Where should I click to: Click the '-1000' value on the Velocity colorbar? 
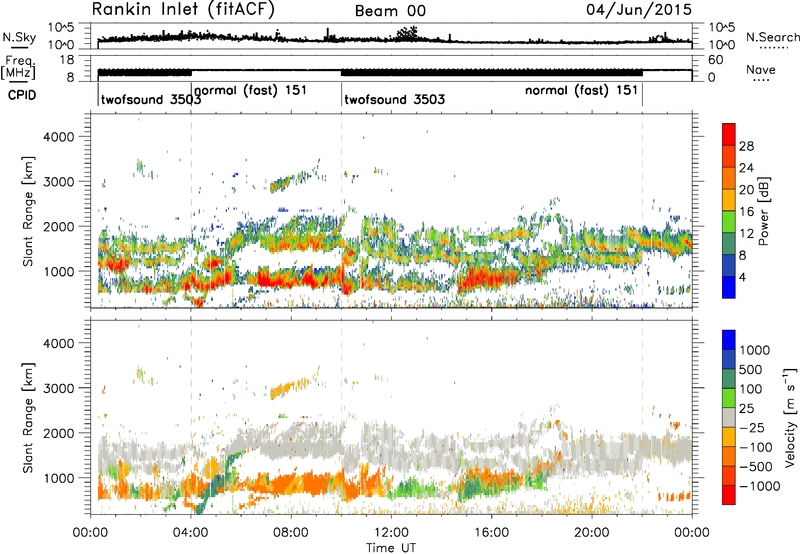(760, 486)
